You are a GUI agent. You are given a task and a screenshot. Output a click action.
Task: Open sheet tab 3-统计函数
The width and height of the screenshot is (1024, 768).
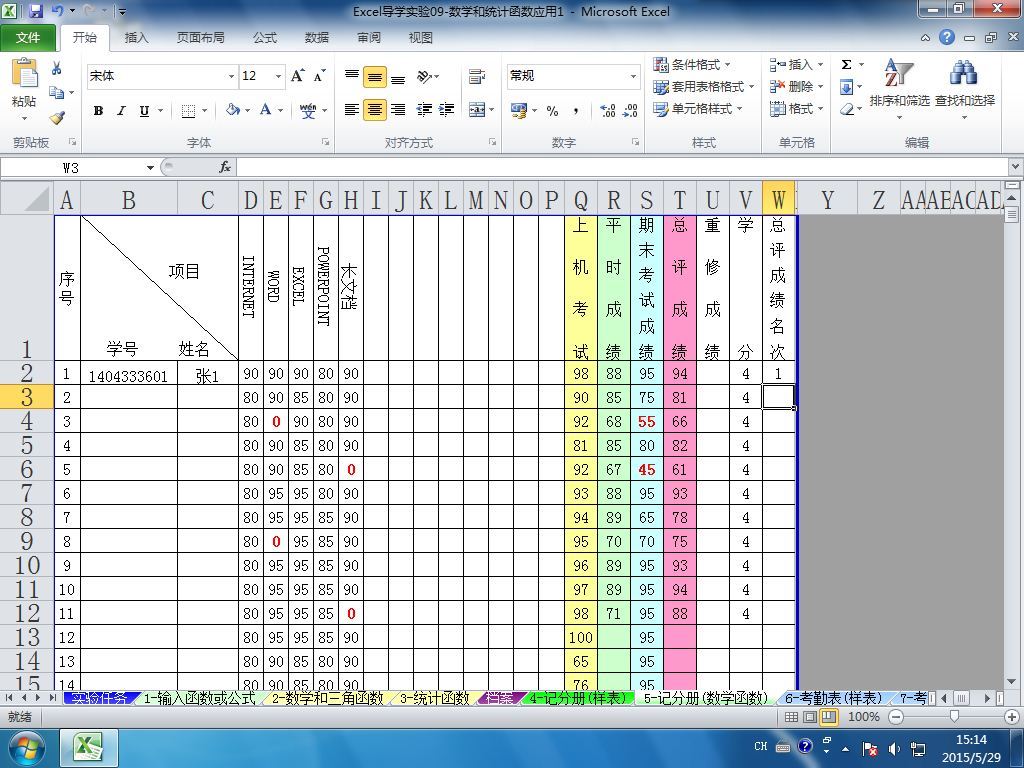pos(435,698)
